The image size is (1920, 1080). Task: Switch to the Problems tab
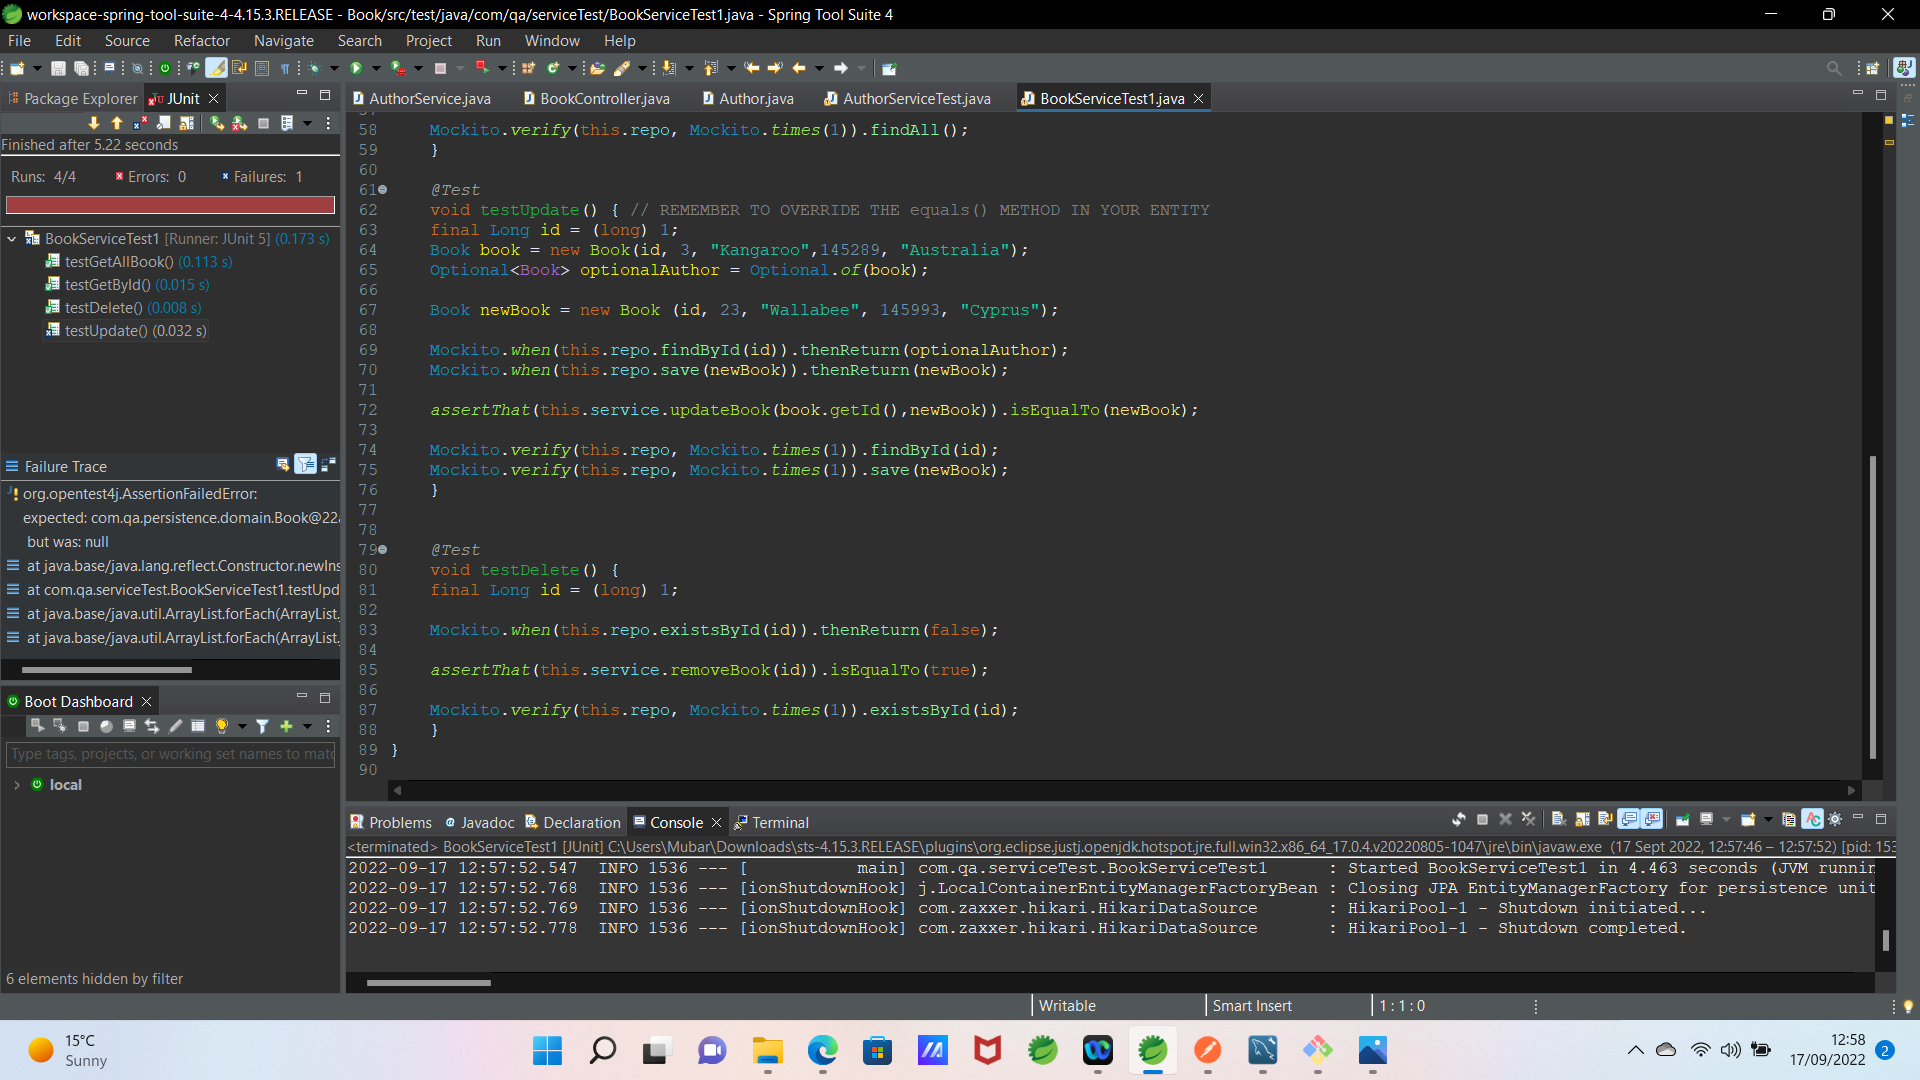coord(391,822)
